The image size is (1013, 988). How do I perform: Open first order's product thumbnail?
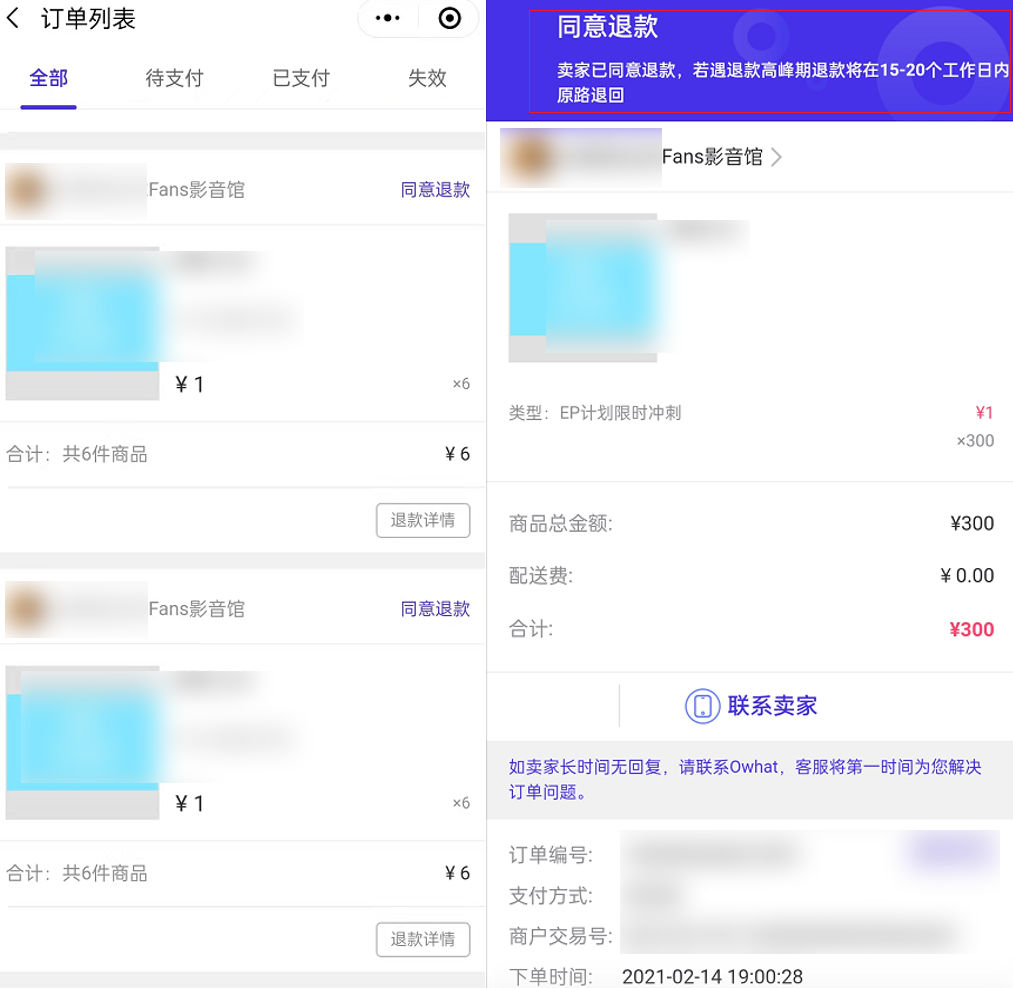point(83,323)
